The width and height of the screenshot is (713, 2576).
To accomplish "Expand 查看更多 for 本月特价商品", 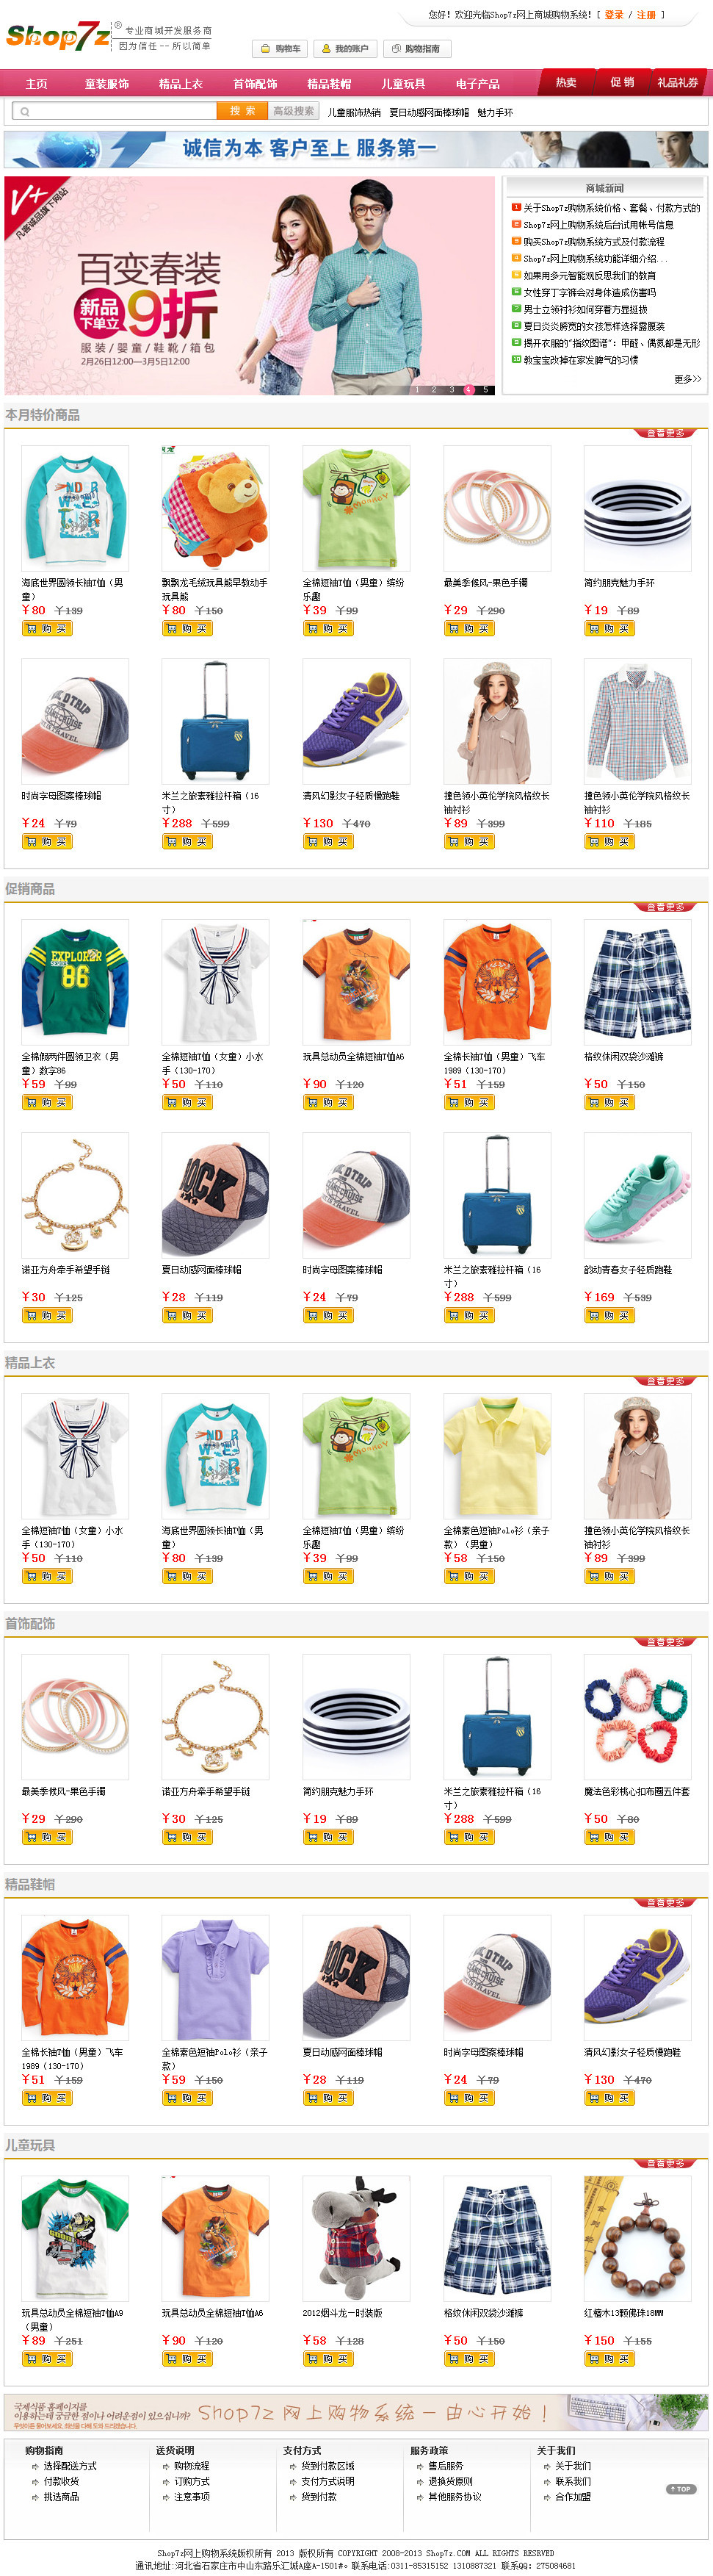I will tap(666, 433).
